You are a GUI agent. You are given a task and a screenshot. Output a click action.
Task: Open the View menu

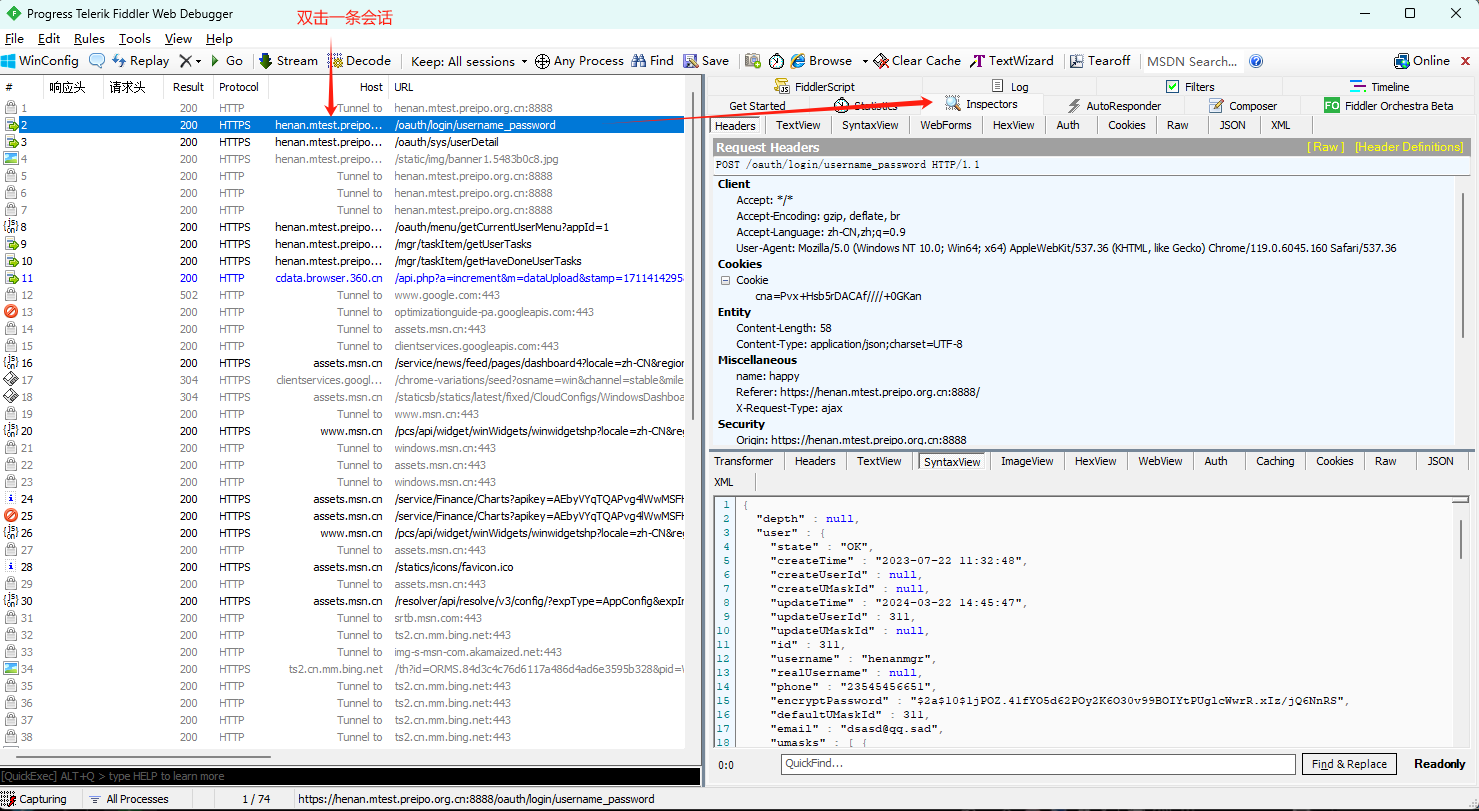[x=178, y=39]
